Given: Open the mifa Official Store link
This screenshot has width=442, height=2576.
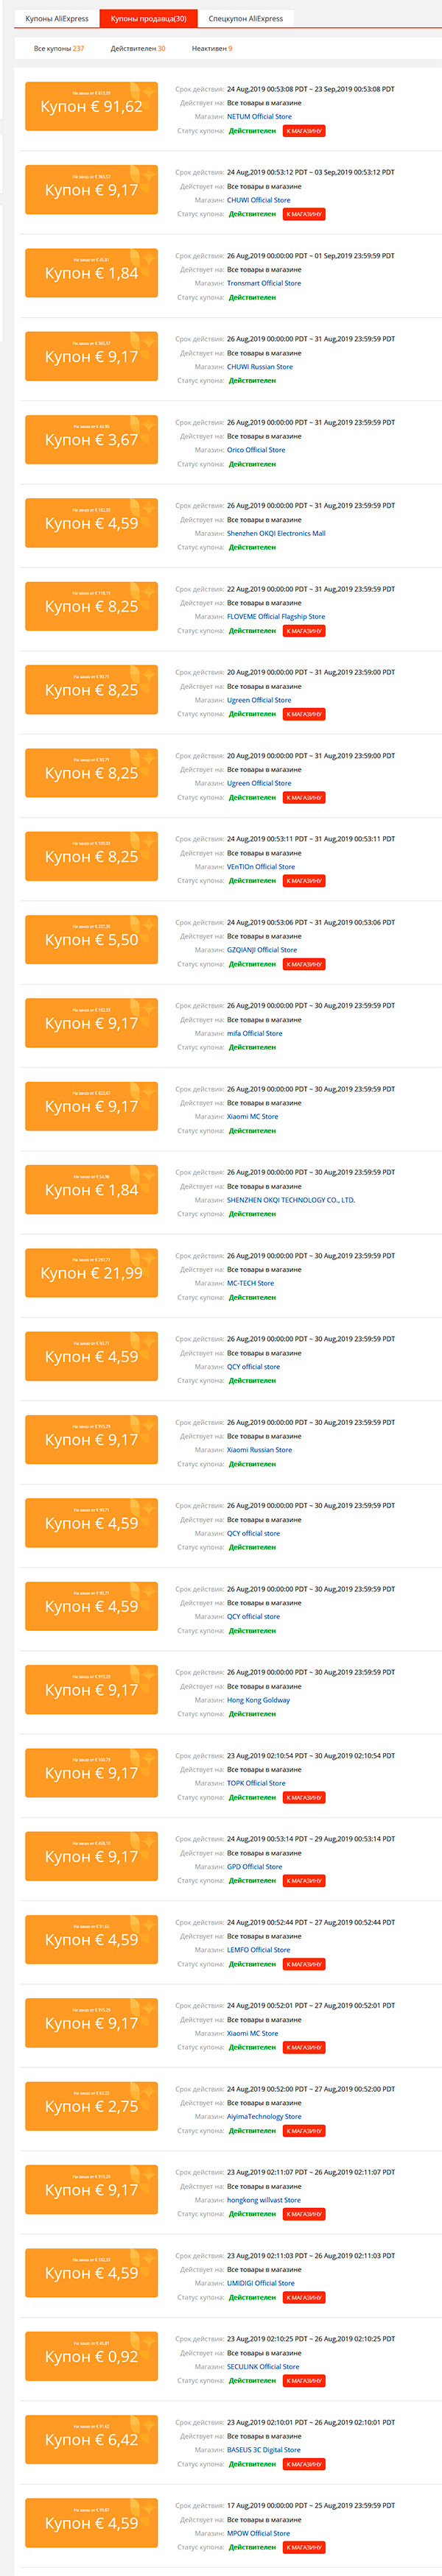Looking at the screenshot, I should point(254,1033).
